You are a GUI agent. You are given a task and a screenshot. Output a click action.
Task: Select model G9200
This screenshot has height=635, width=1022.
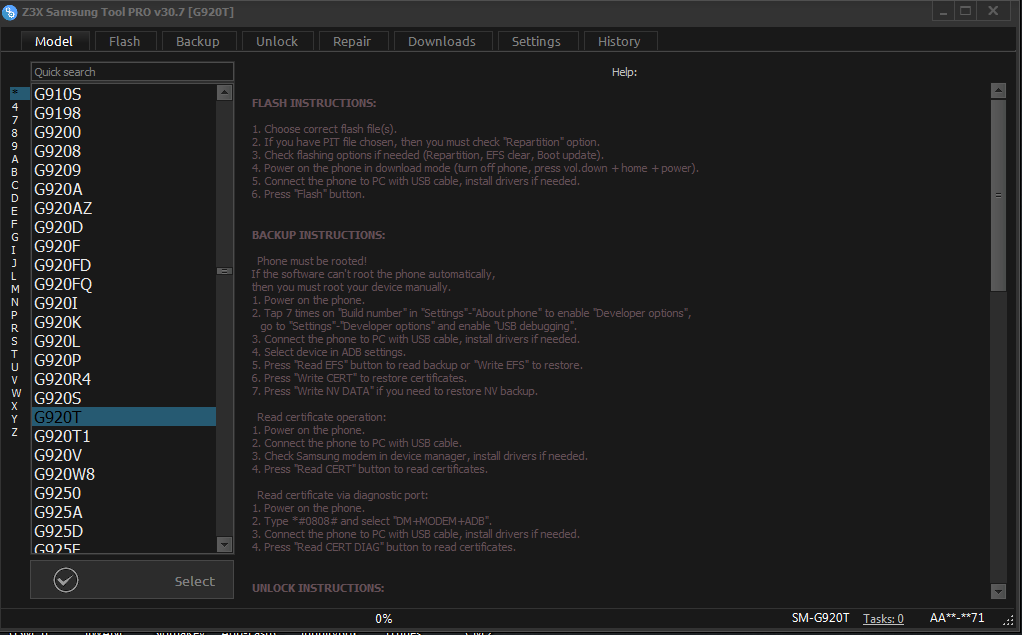point(124,132)
